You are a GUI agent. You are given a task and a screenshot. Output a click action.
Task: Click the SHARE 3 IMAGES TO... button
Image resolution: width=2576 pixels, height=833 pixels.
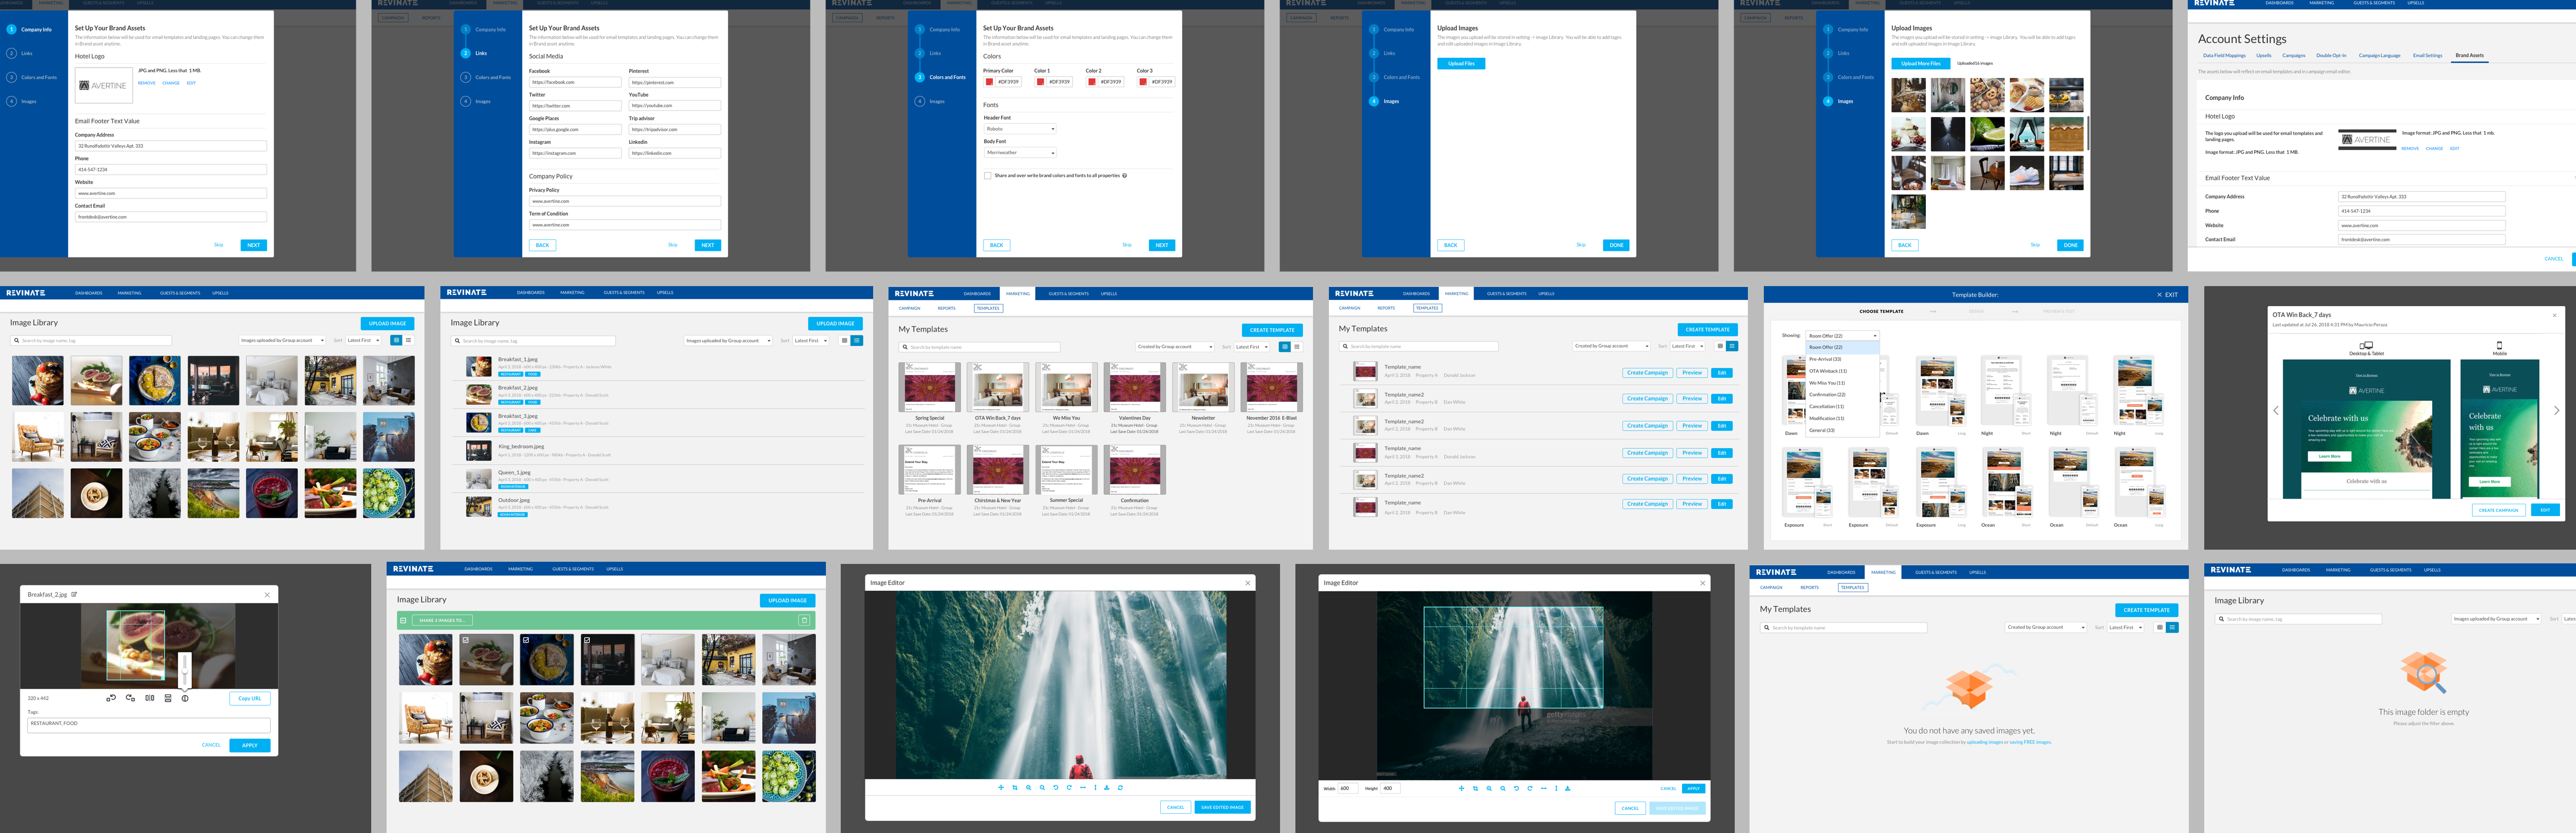(x=441, y=620)
